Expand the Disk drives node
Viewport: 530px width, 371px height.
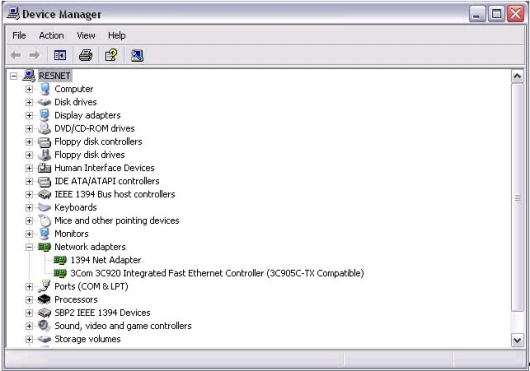[29, 102]
